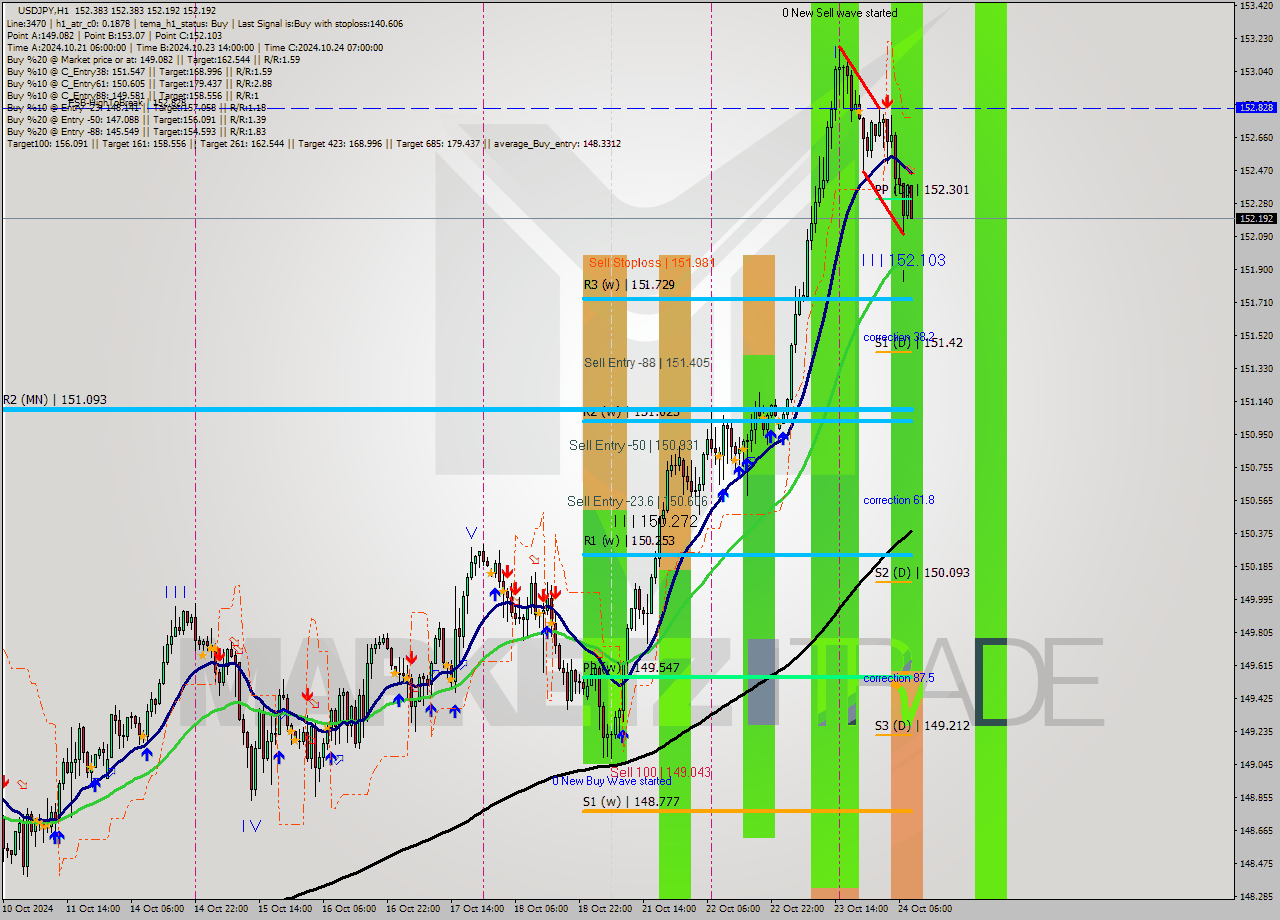The height and width of the screenshot is (920, 1280).
Task: Click the '0 New Buy Wave started' label
Action: [x=612, y=781]
